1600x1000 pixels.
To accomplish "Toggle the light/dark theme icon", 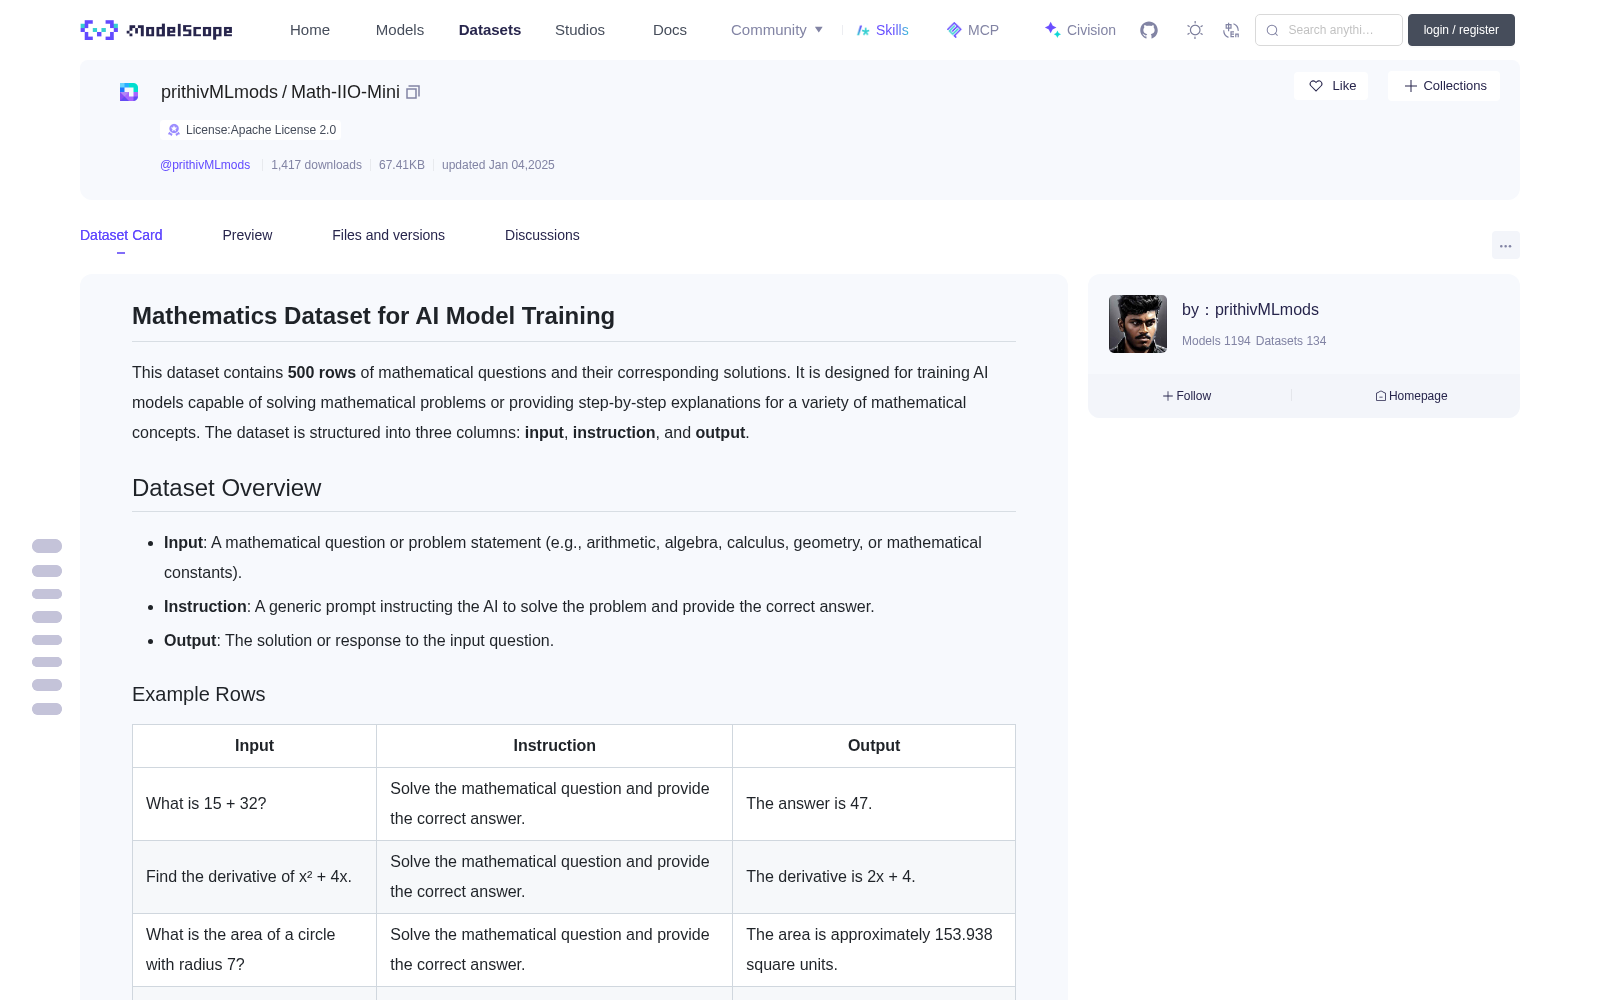I will click(x=1194, y=30).
